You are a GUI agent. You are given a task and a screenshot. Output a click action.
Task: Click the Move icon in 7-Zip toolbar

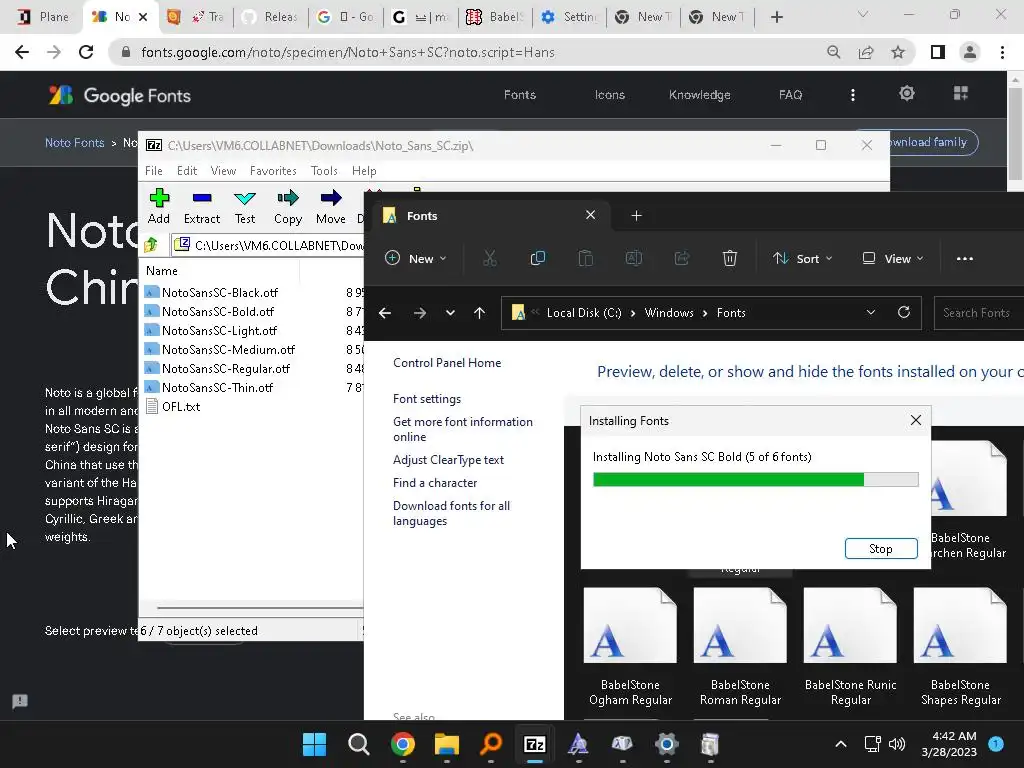[331, 206]
